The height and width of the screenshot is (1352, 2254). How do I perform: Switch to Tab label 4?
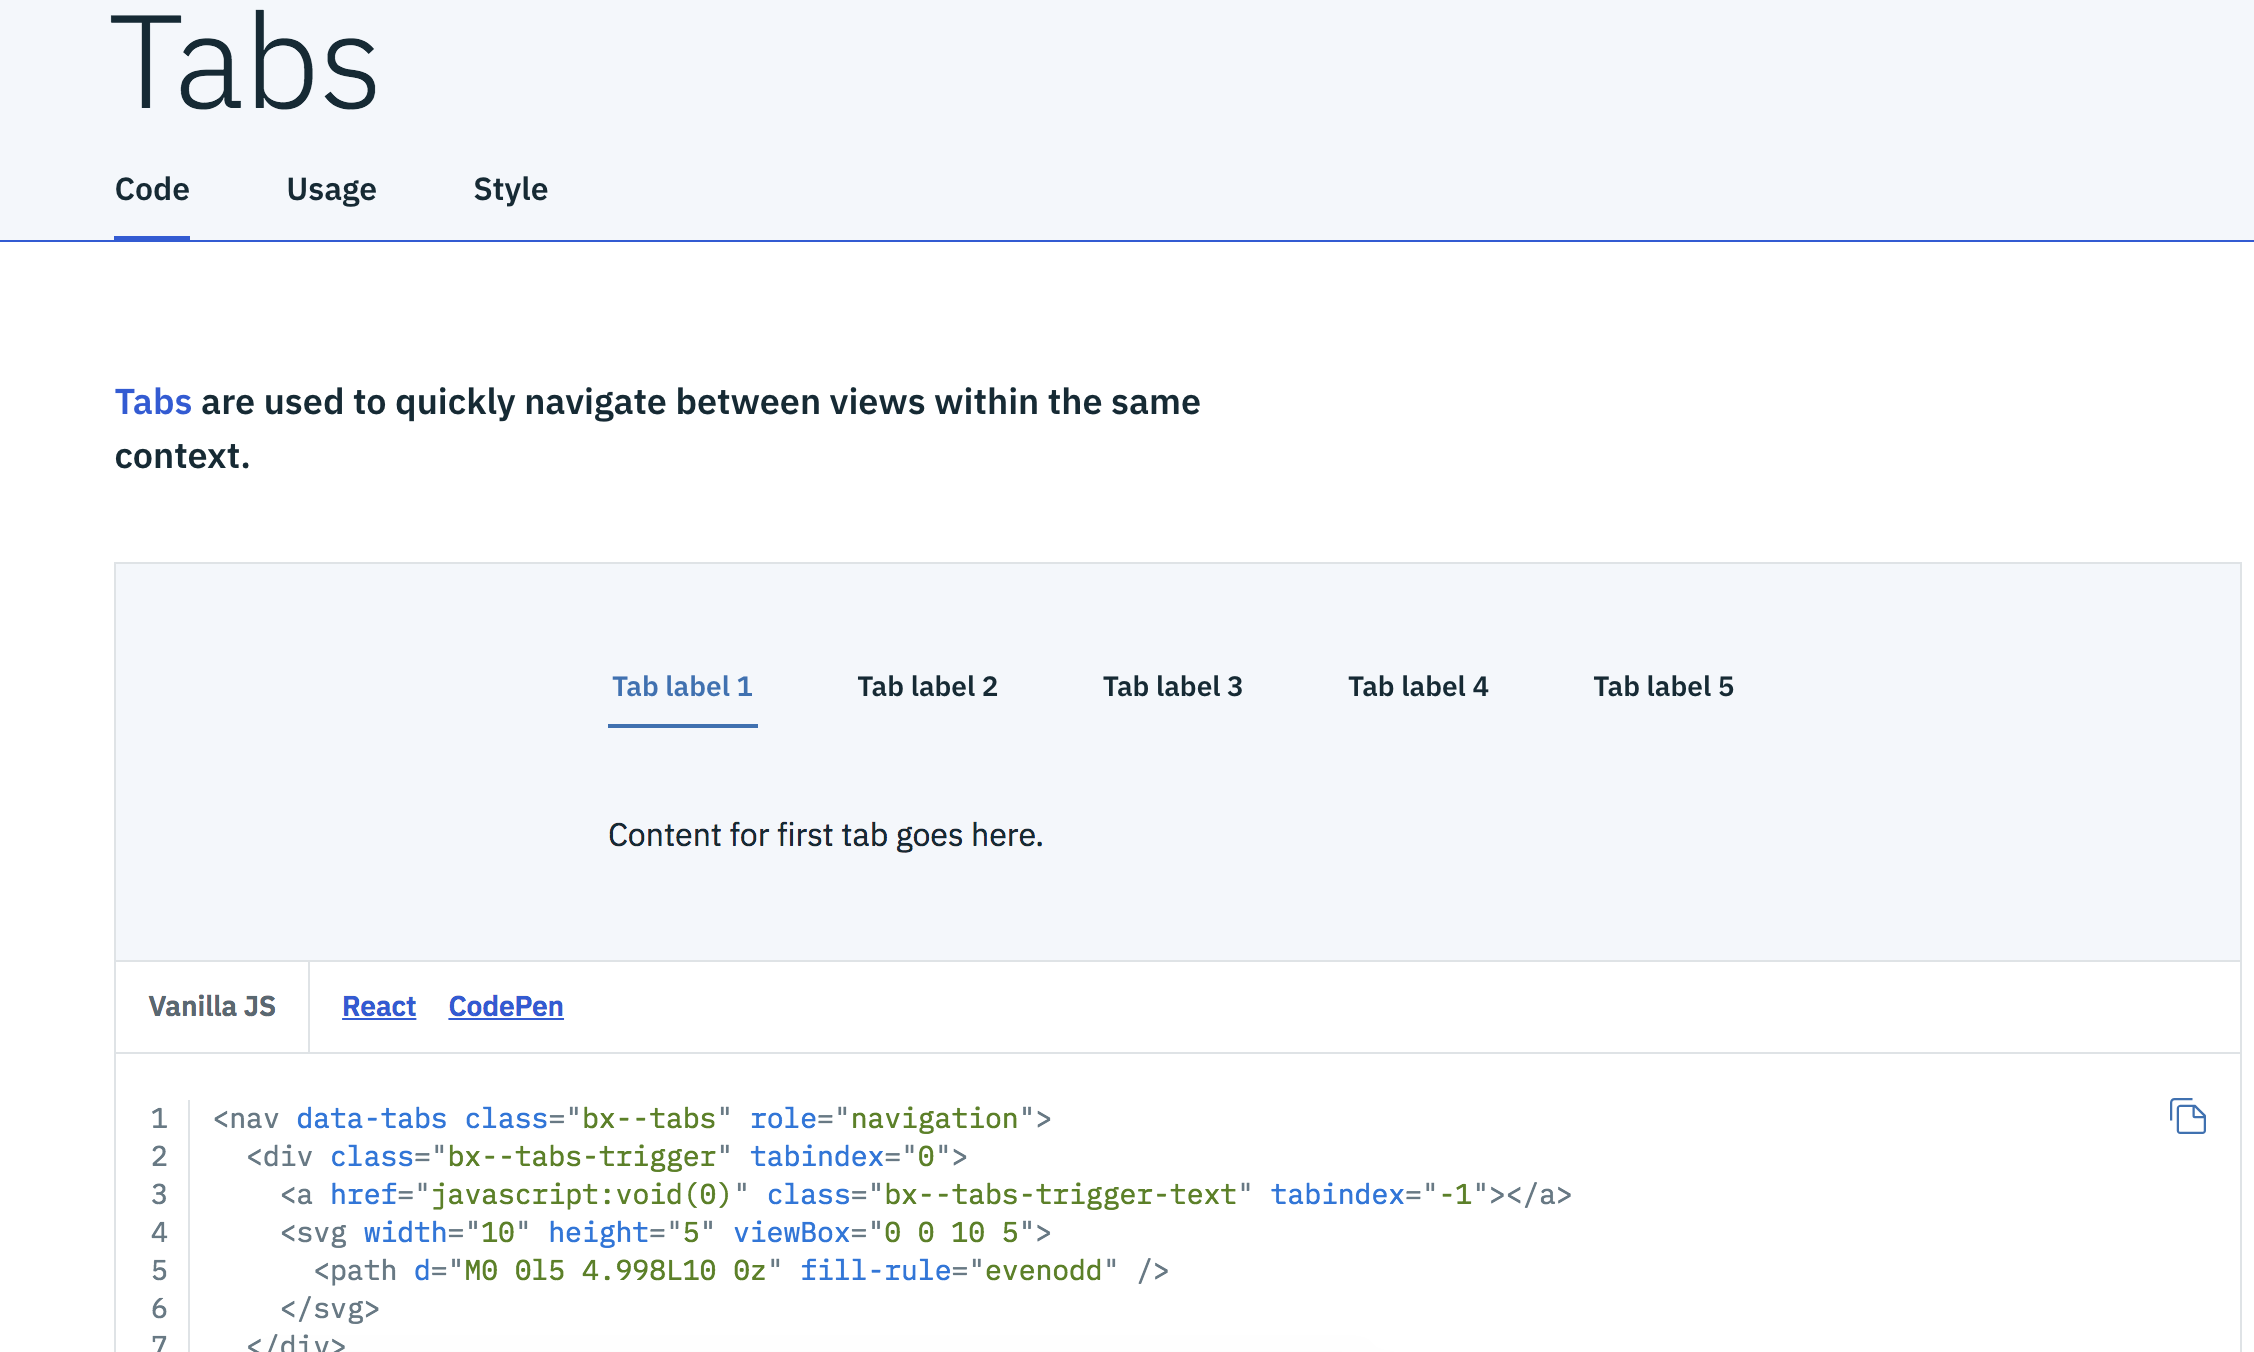click(x=1417, y=687)
